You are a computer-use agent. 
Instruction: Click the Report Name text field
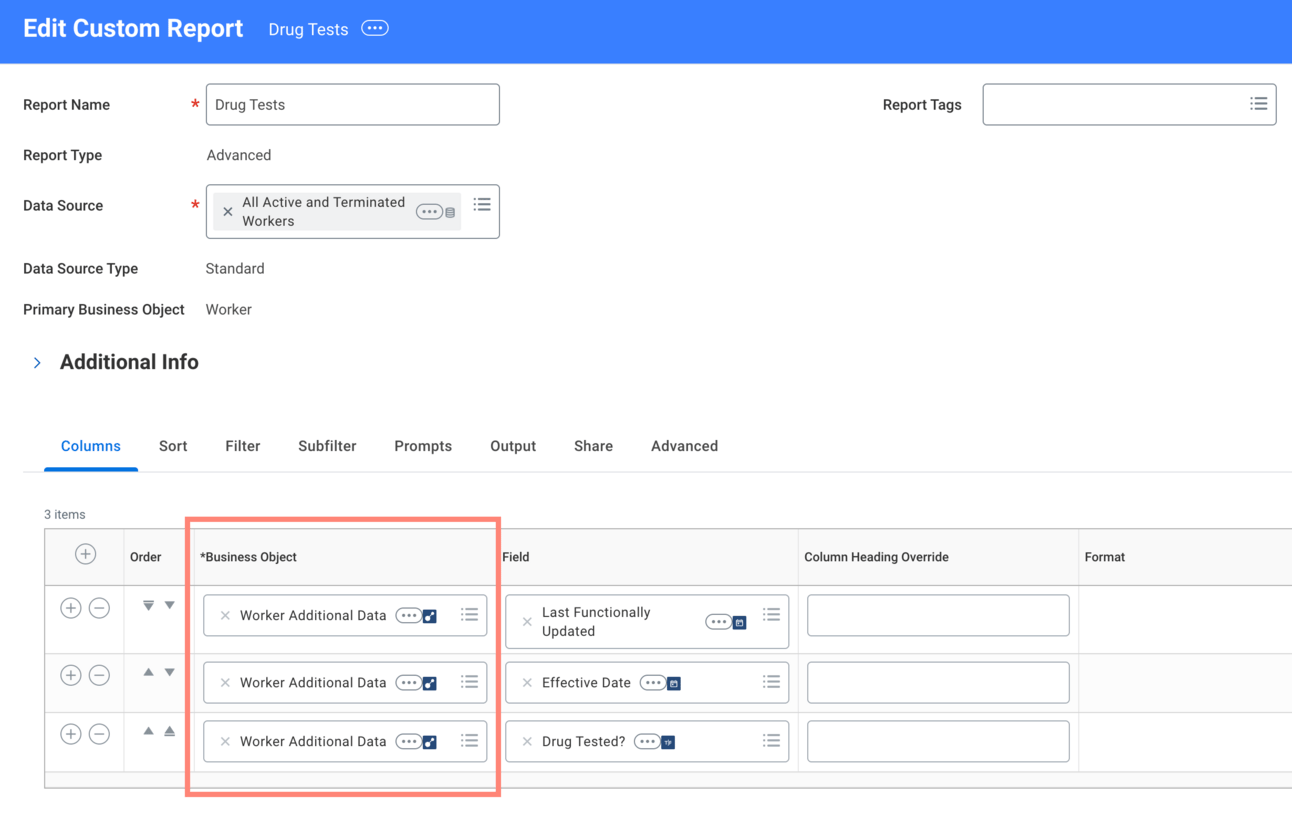352,105
